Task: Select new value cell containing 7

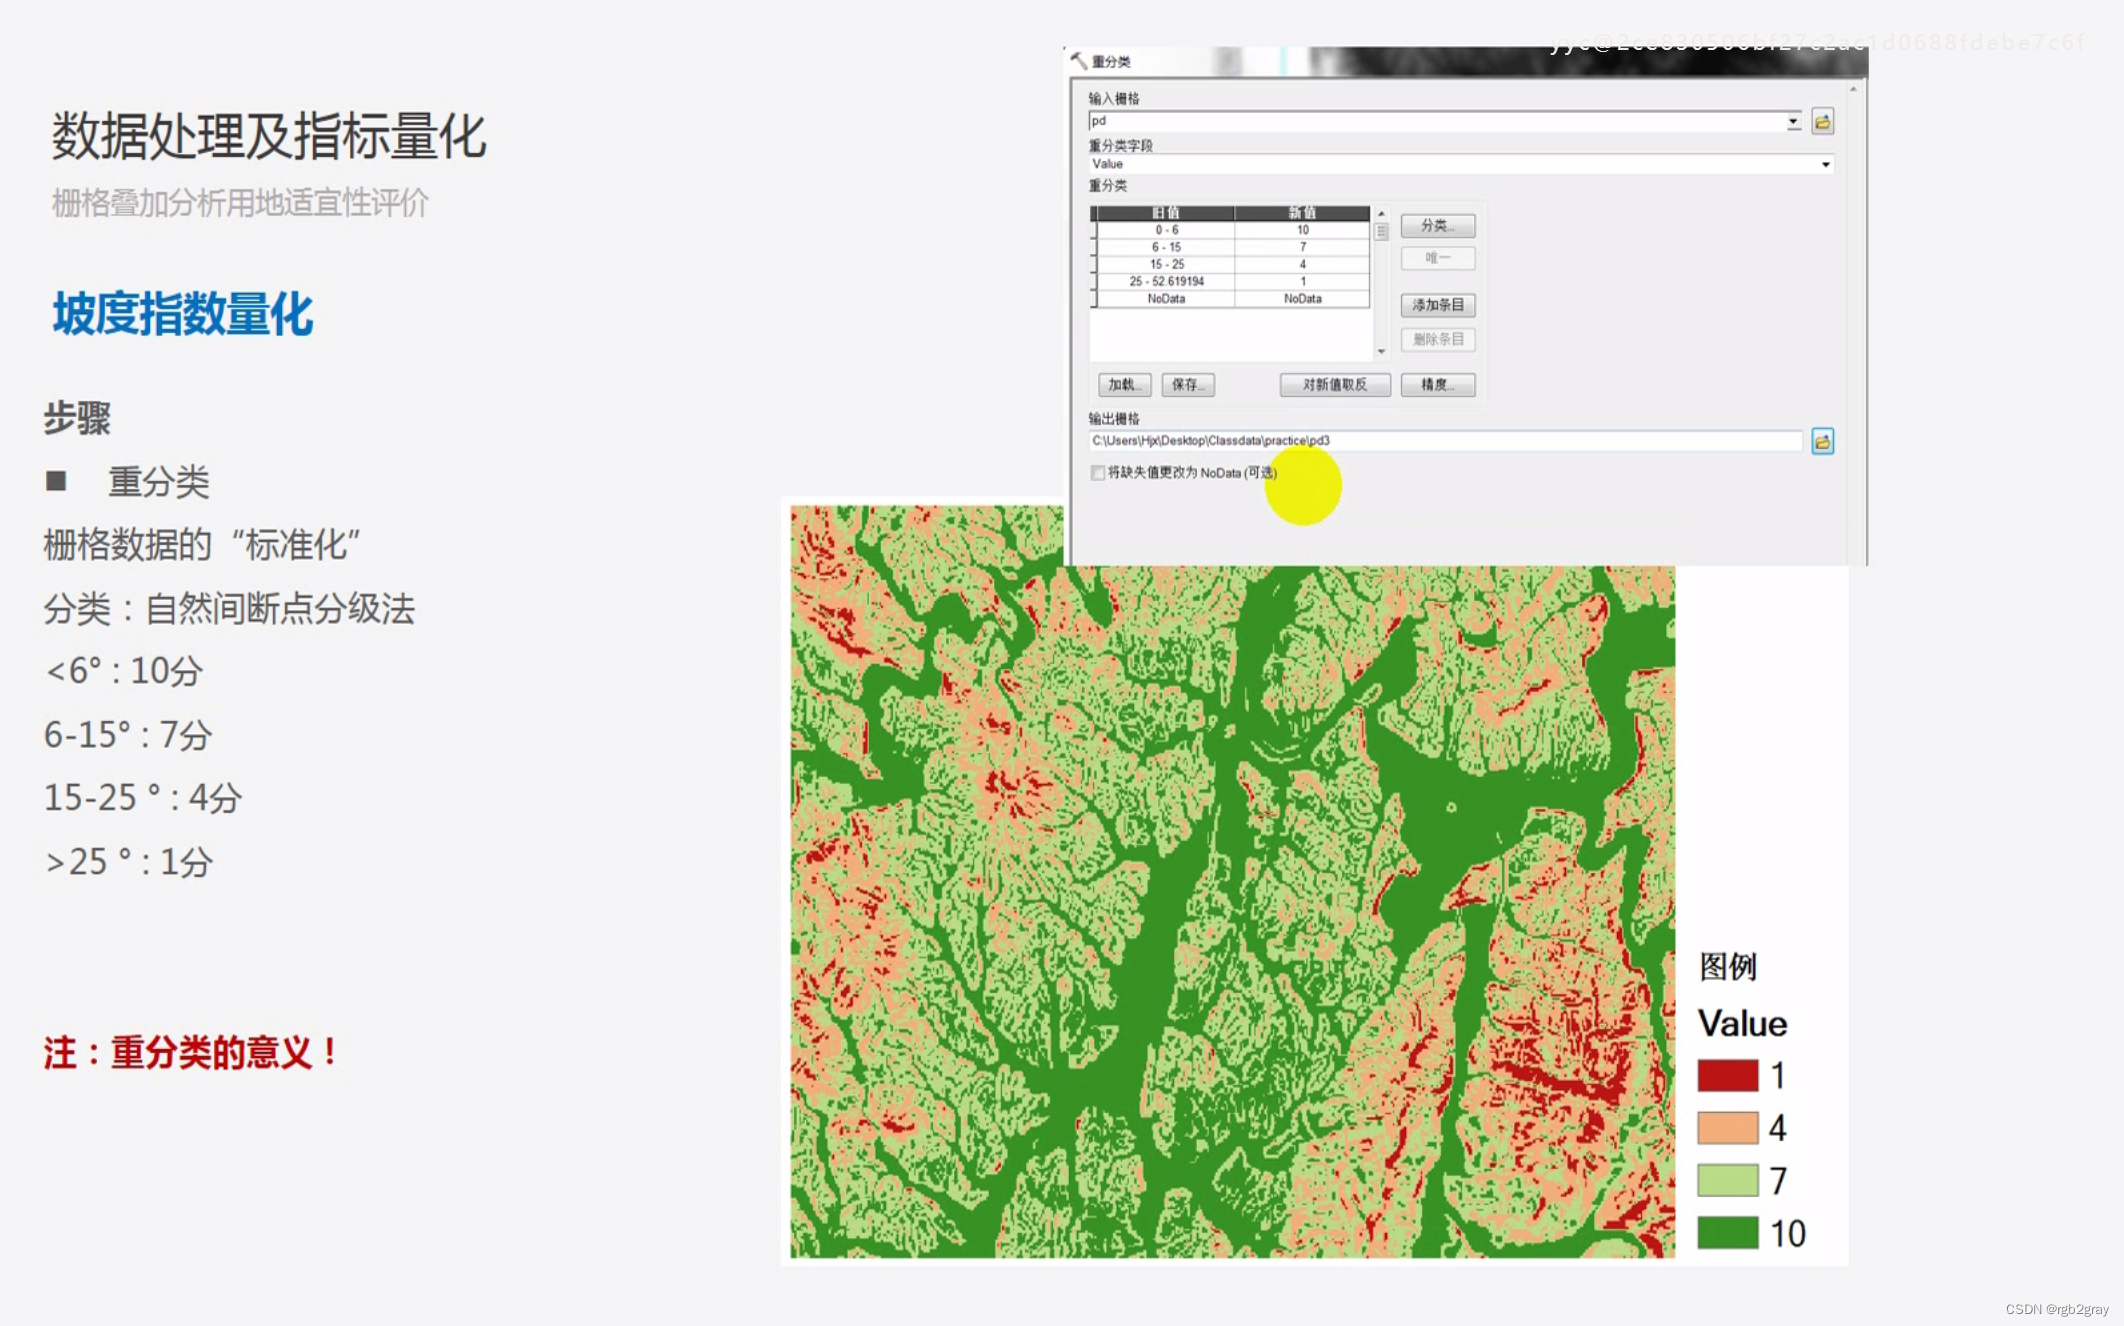Action: (1302, 247)
